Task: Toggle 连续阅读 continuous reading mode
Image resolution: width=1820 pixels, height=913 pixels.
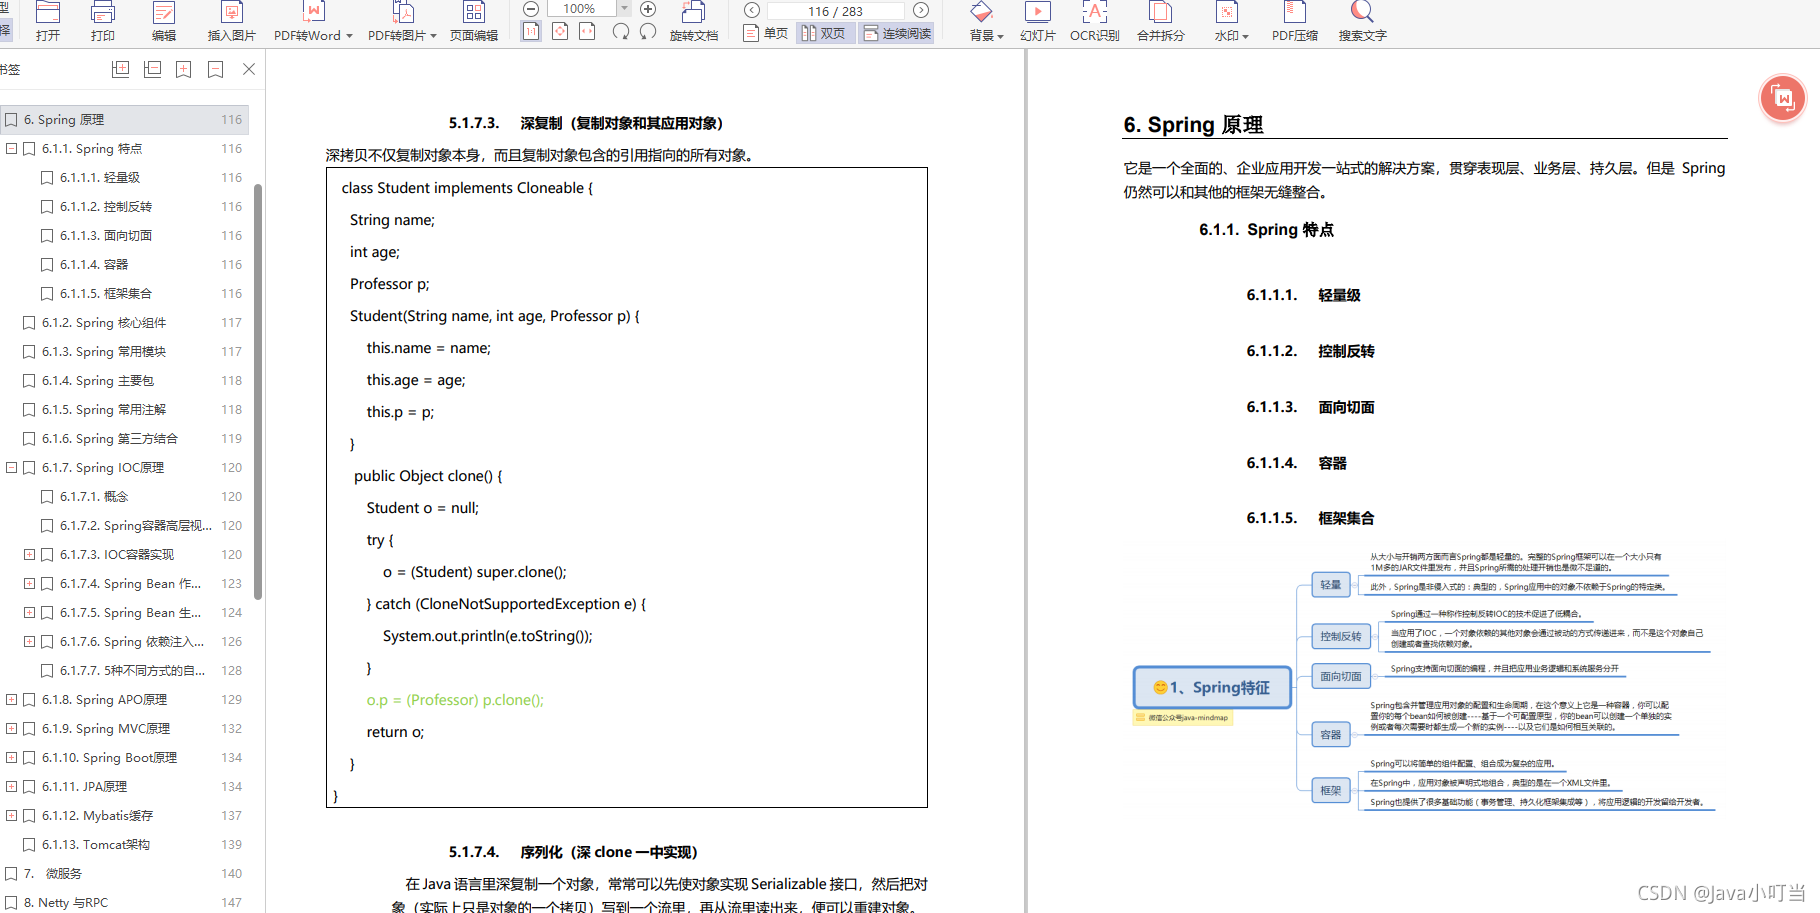Action: (x=897, y=33)
